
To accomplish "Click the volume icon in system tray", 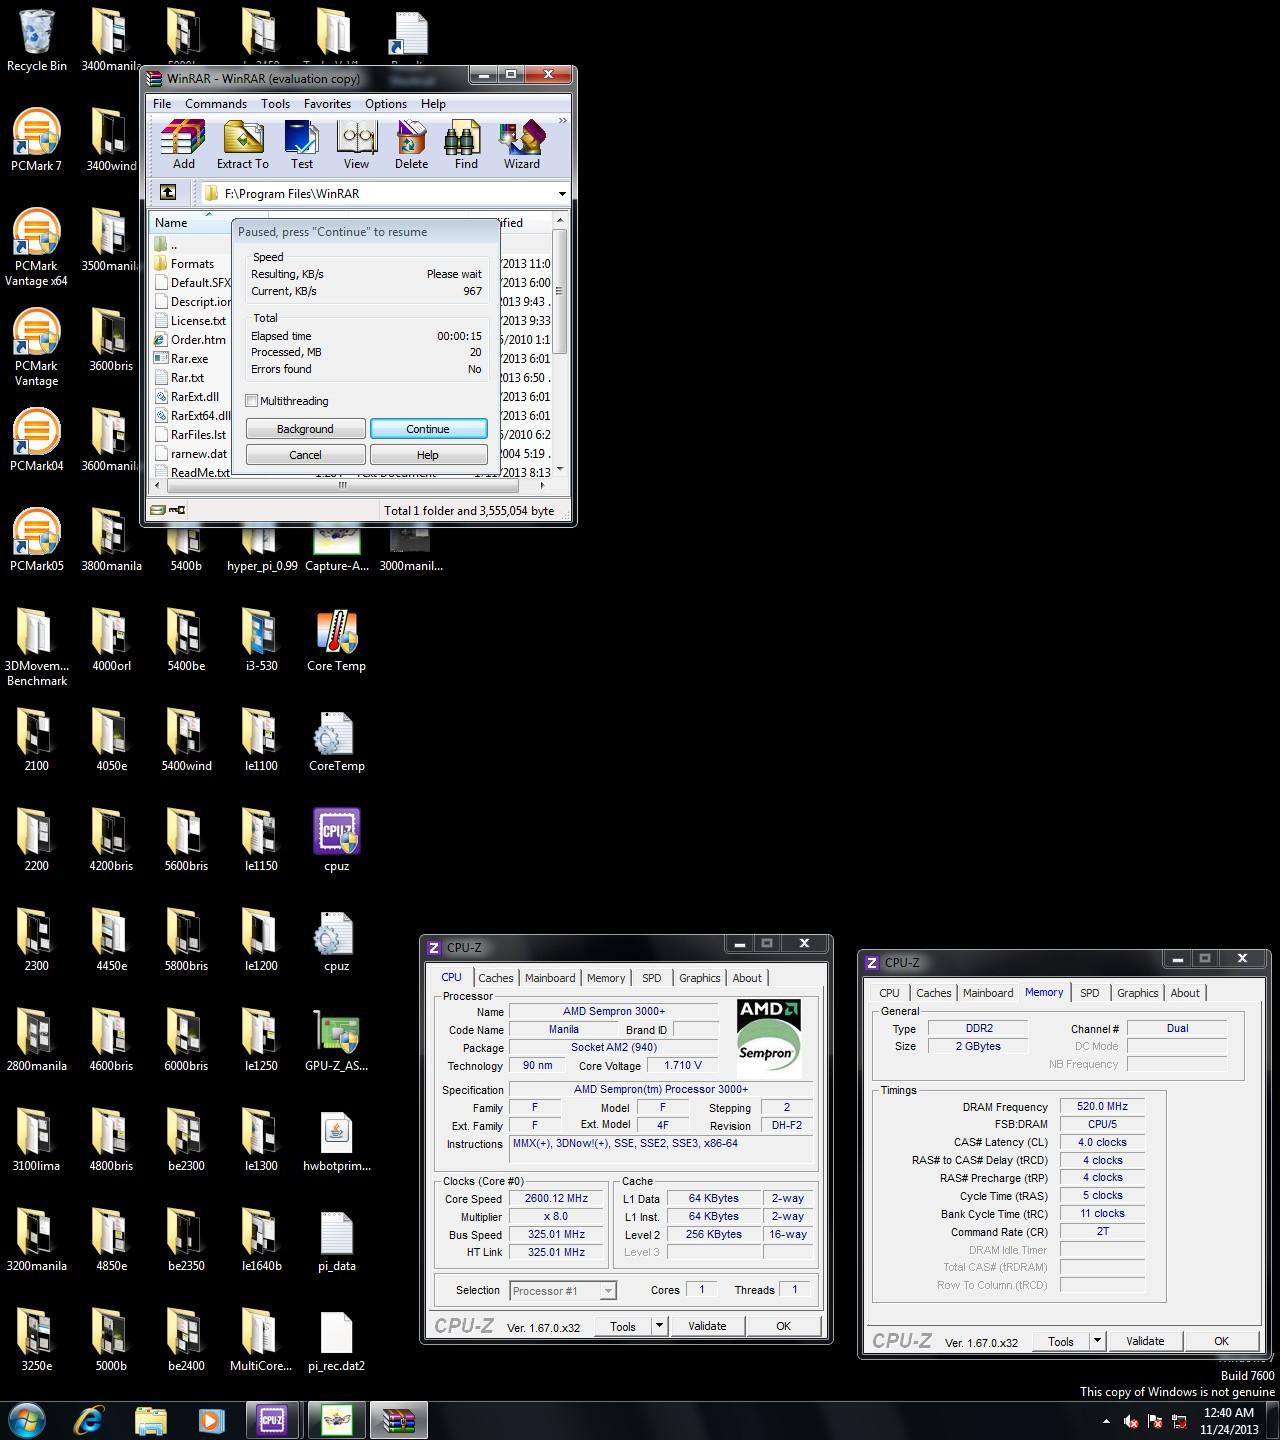I will pyautogui.click(x=1131, y=1421).
